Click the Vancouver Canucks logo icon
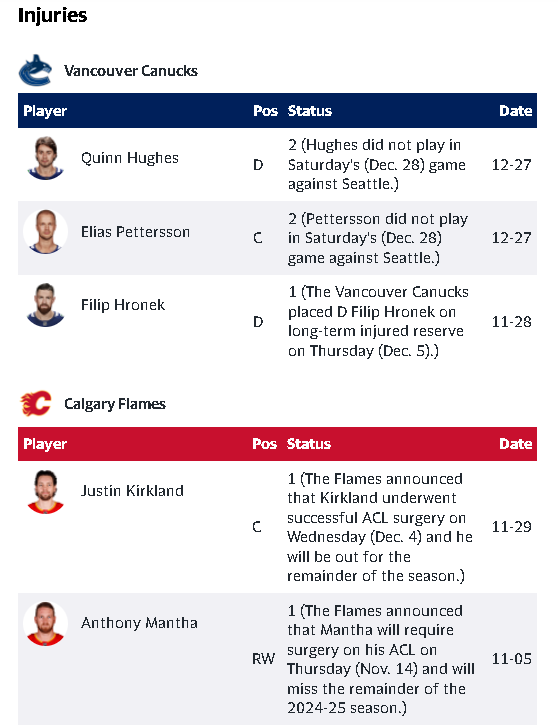Viewport: 558px width, 726px height. coord(35,70)
